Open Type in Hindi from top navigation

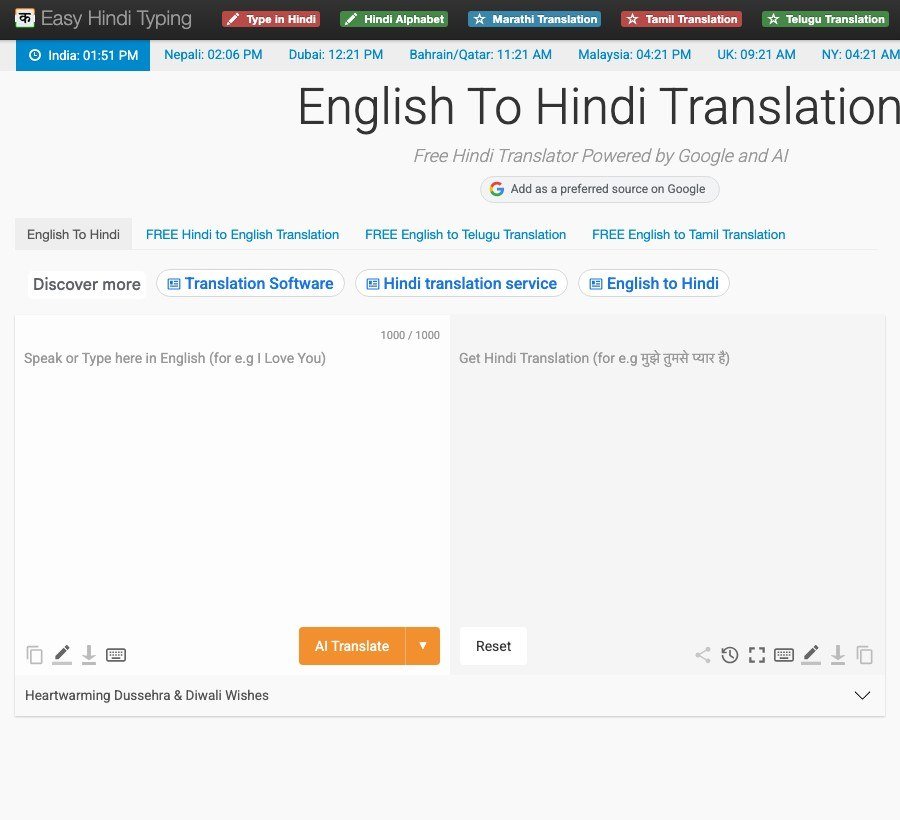pyautogui.click(x=271, y=19)
